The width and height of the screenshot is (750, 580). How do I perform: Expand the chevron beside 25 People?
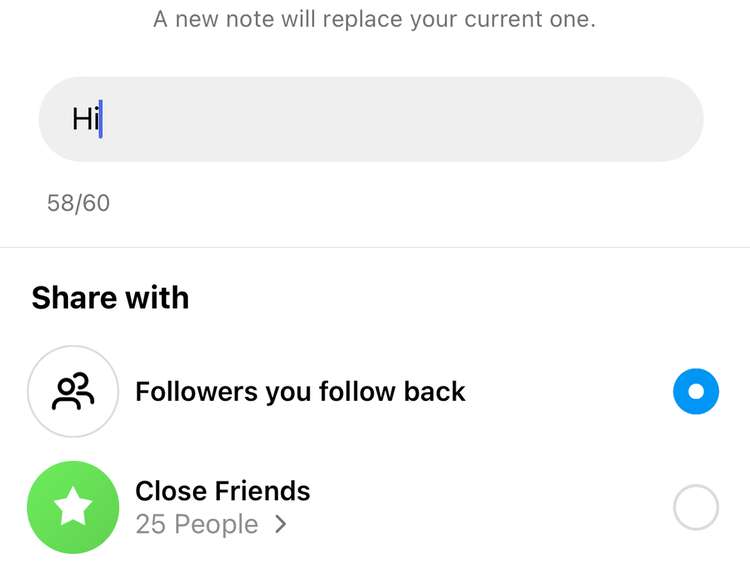[x=281, y=524]
